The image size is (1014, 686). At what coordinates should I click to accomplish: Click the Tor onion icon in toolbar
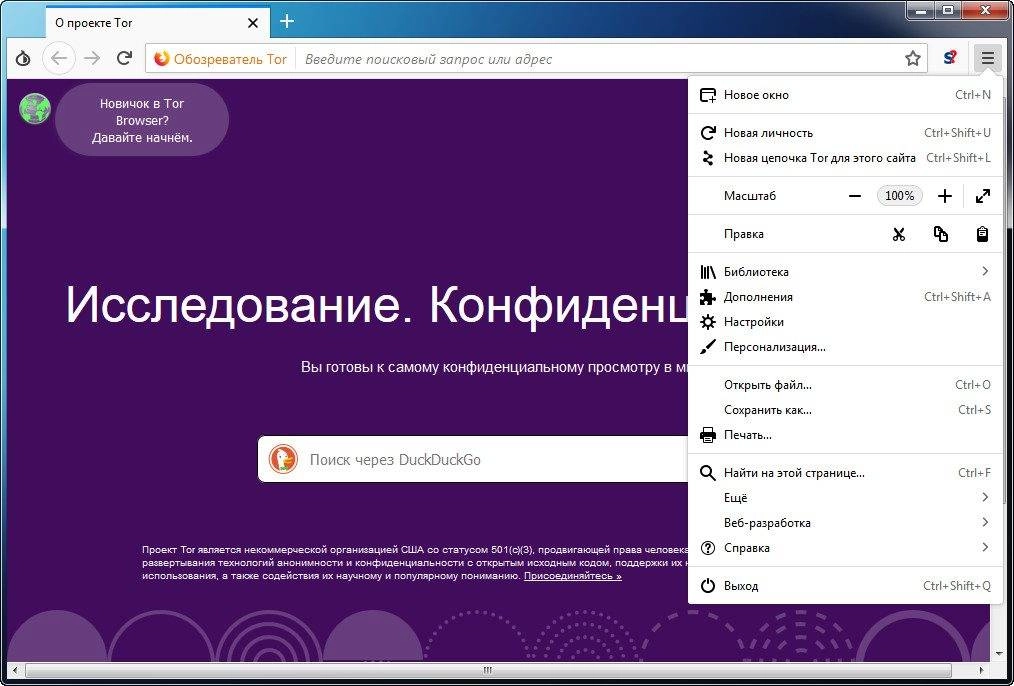[x=23, y=59]
